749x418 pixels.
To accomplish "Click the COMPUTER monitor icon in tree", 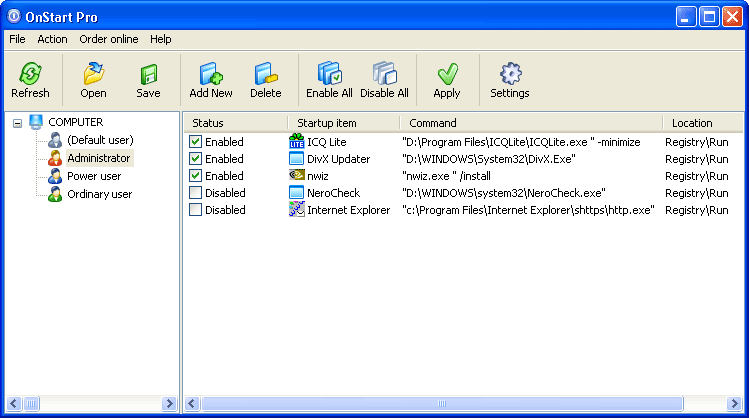I will click(x=36, y=122).
